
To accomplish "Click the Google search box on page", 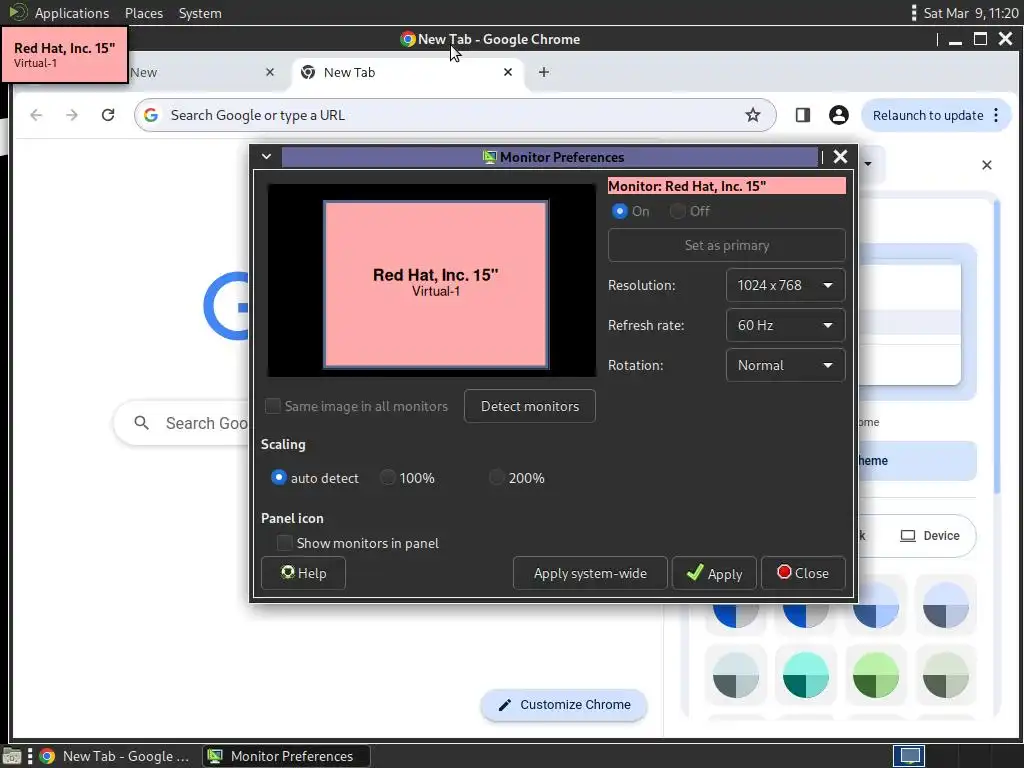I will (183, 423).
